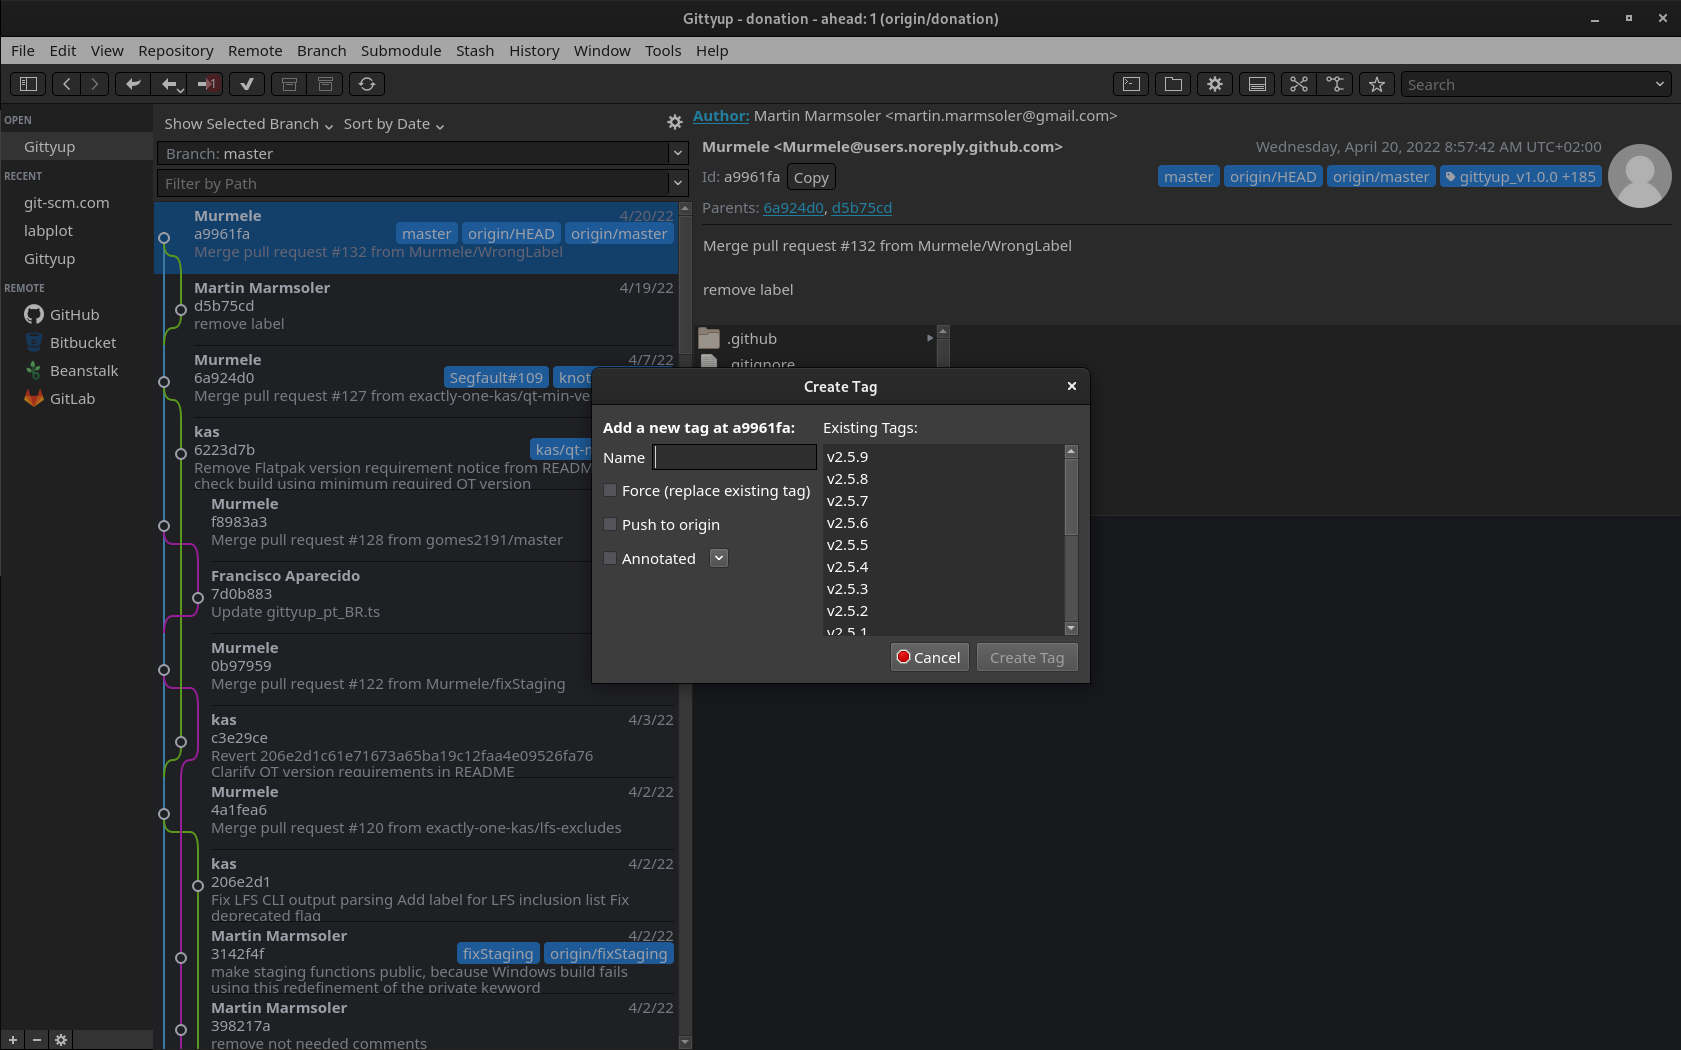
Task: Expand the .github folder arrow
Action: pyautogui.click(x=930, y=338)
